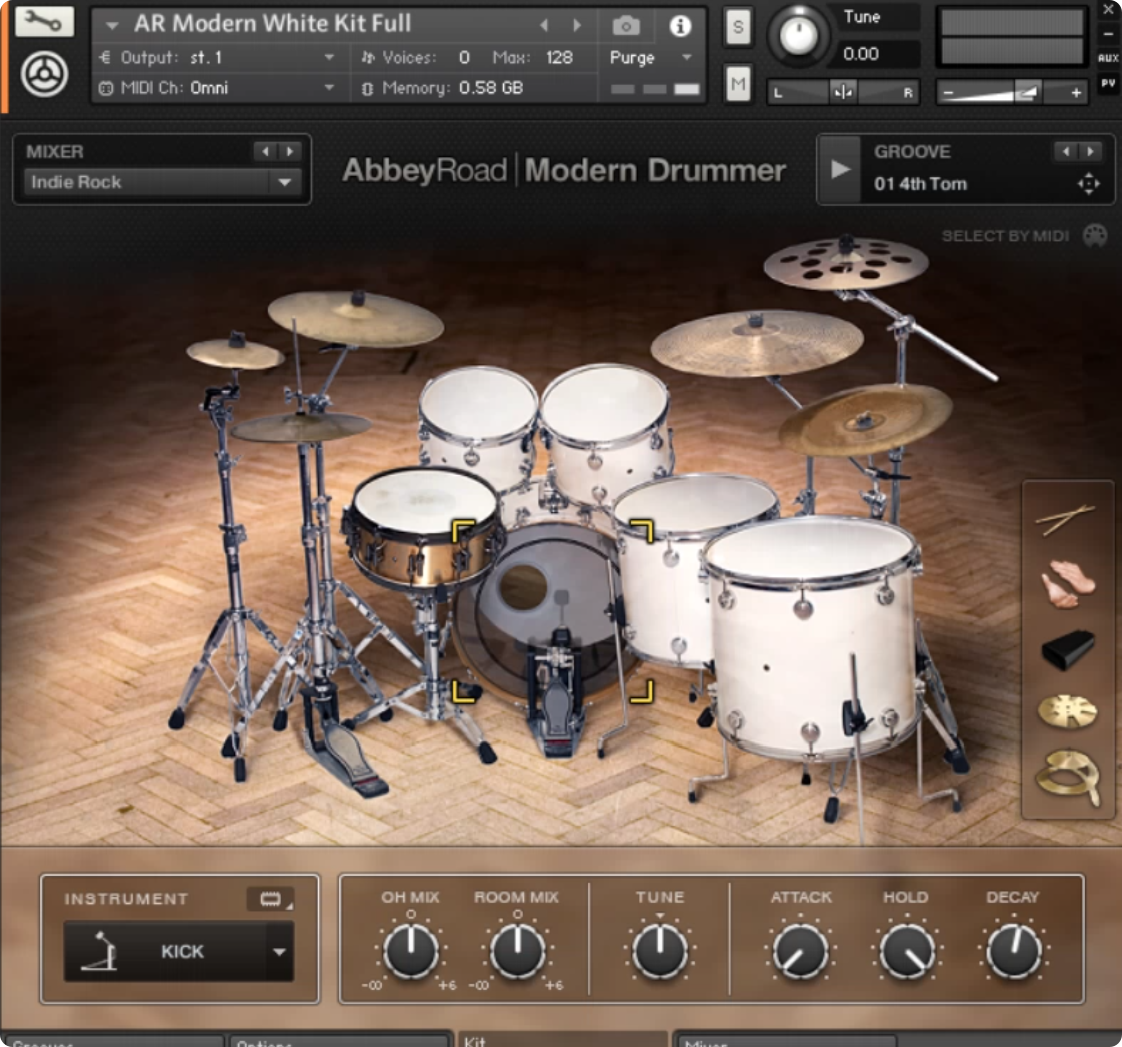Screen dimensions: 1122x1047
Task: Select the gold cymbal percussion icon
Action: 1067,712
